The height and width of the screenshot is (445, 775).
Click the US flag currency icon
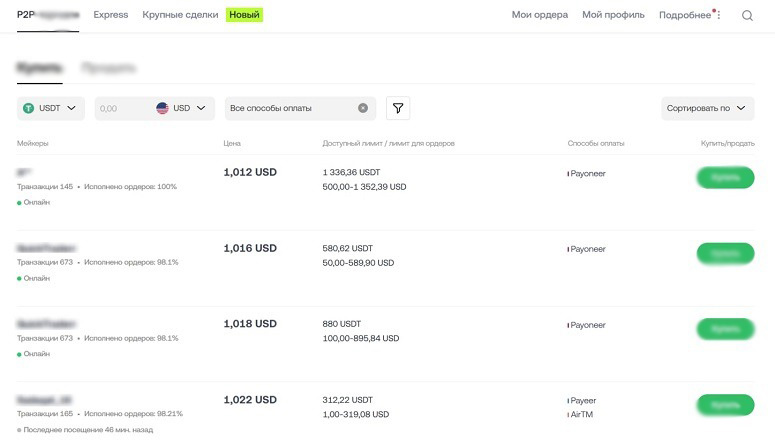162,108
